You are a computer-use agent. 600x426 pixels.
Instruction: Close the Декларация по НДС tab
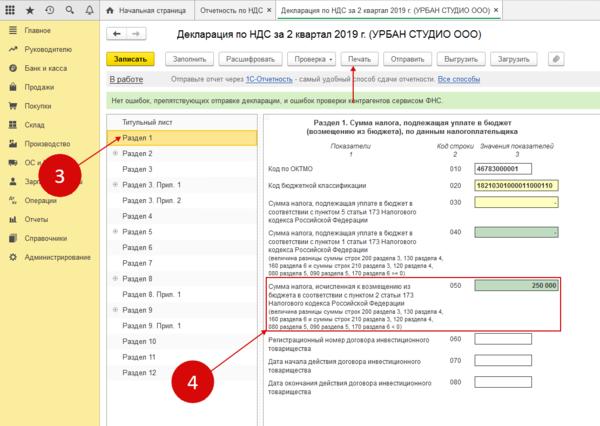tap(496, 10)
